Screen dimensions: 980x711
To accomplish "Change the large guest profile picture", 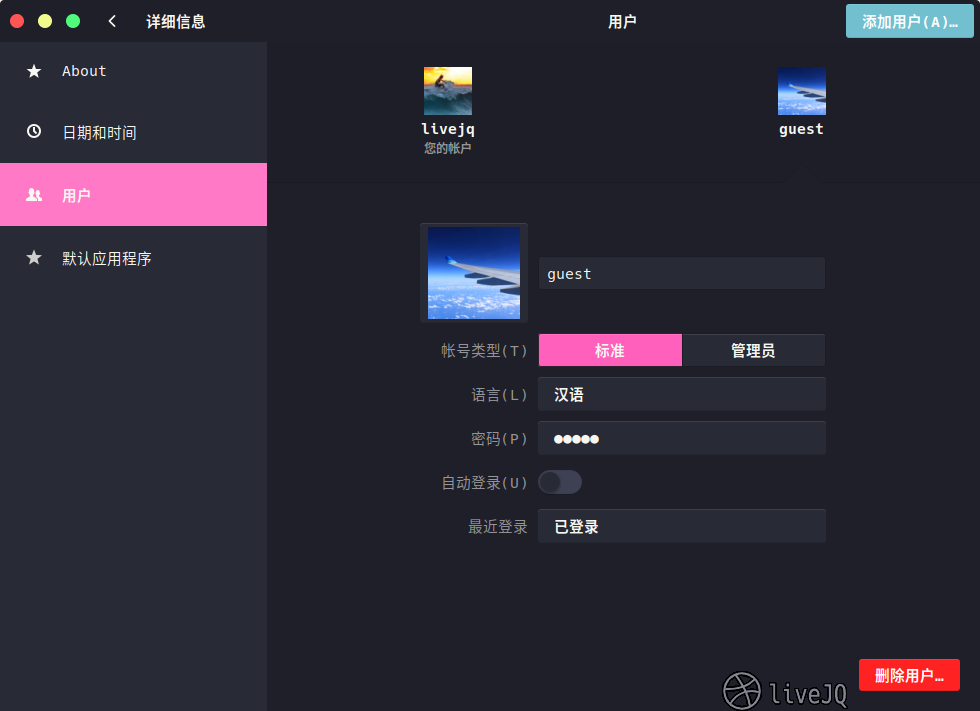I will click(x=473, y=272).
